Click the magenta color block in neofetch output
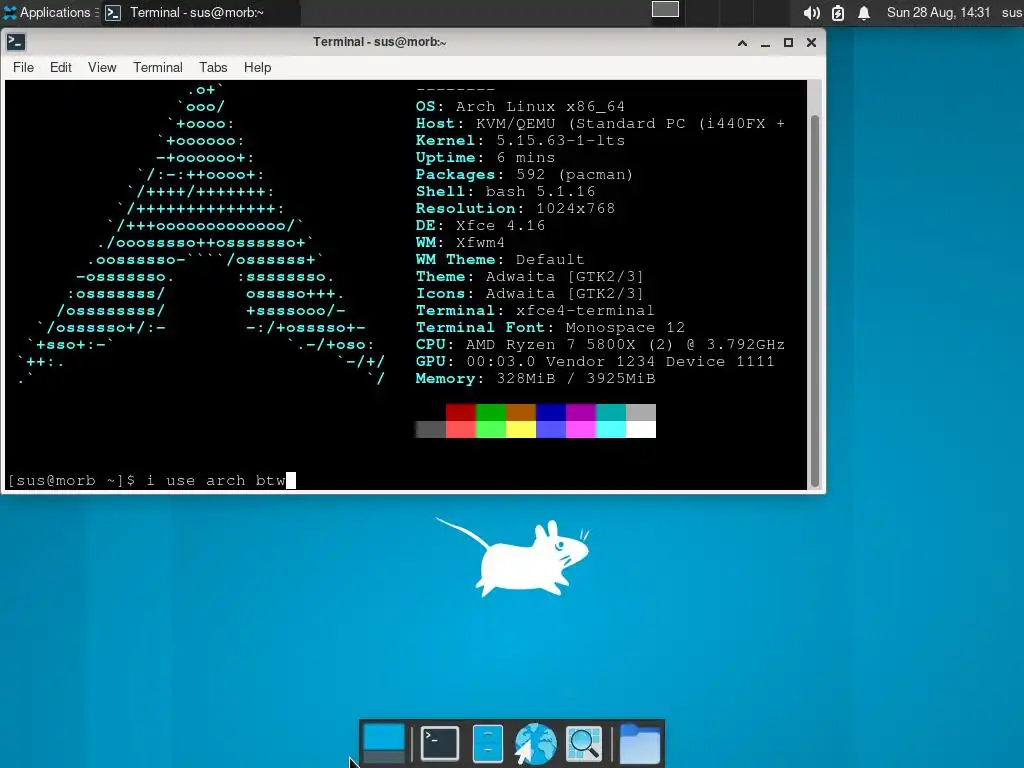 [x=581, y=412]
